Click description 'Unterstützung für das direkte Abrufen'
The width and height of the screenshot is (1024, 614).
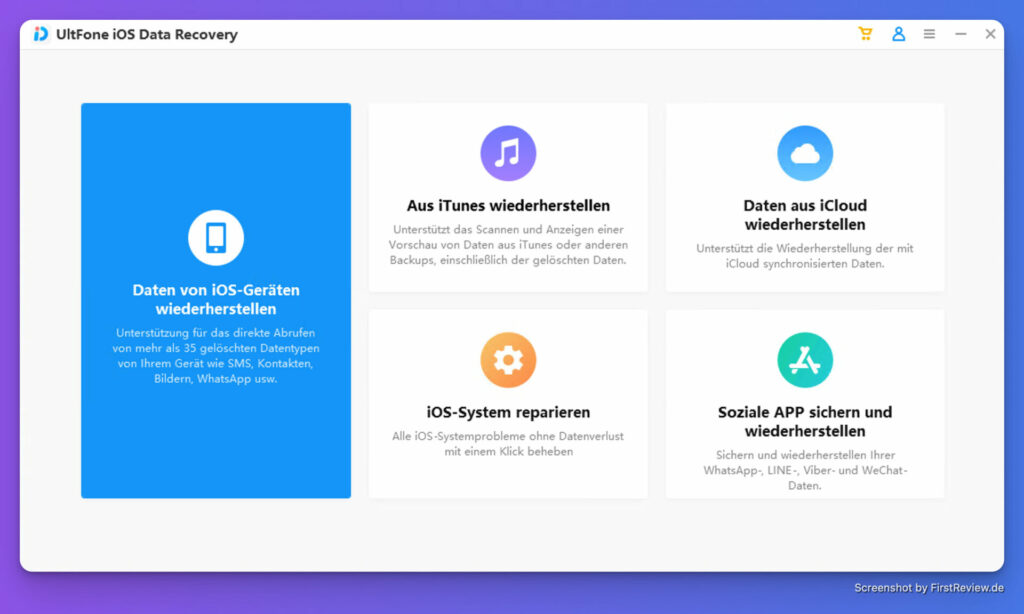(216, 333)
